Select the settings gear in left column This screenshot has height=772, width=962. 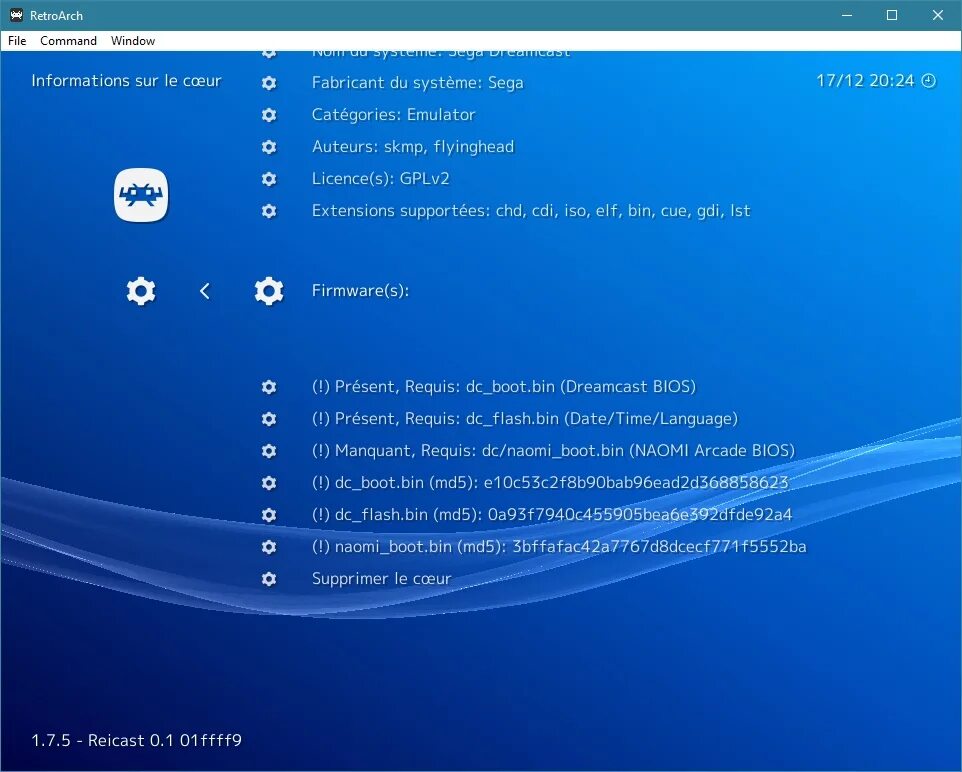141,291
